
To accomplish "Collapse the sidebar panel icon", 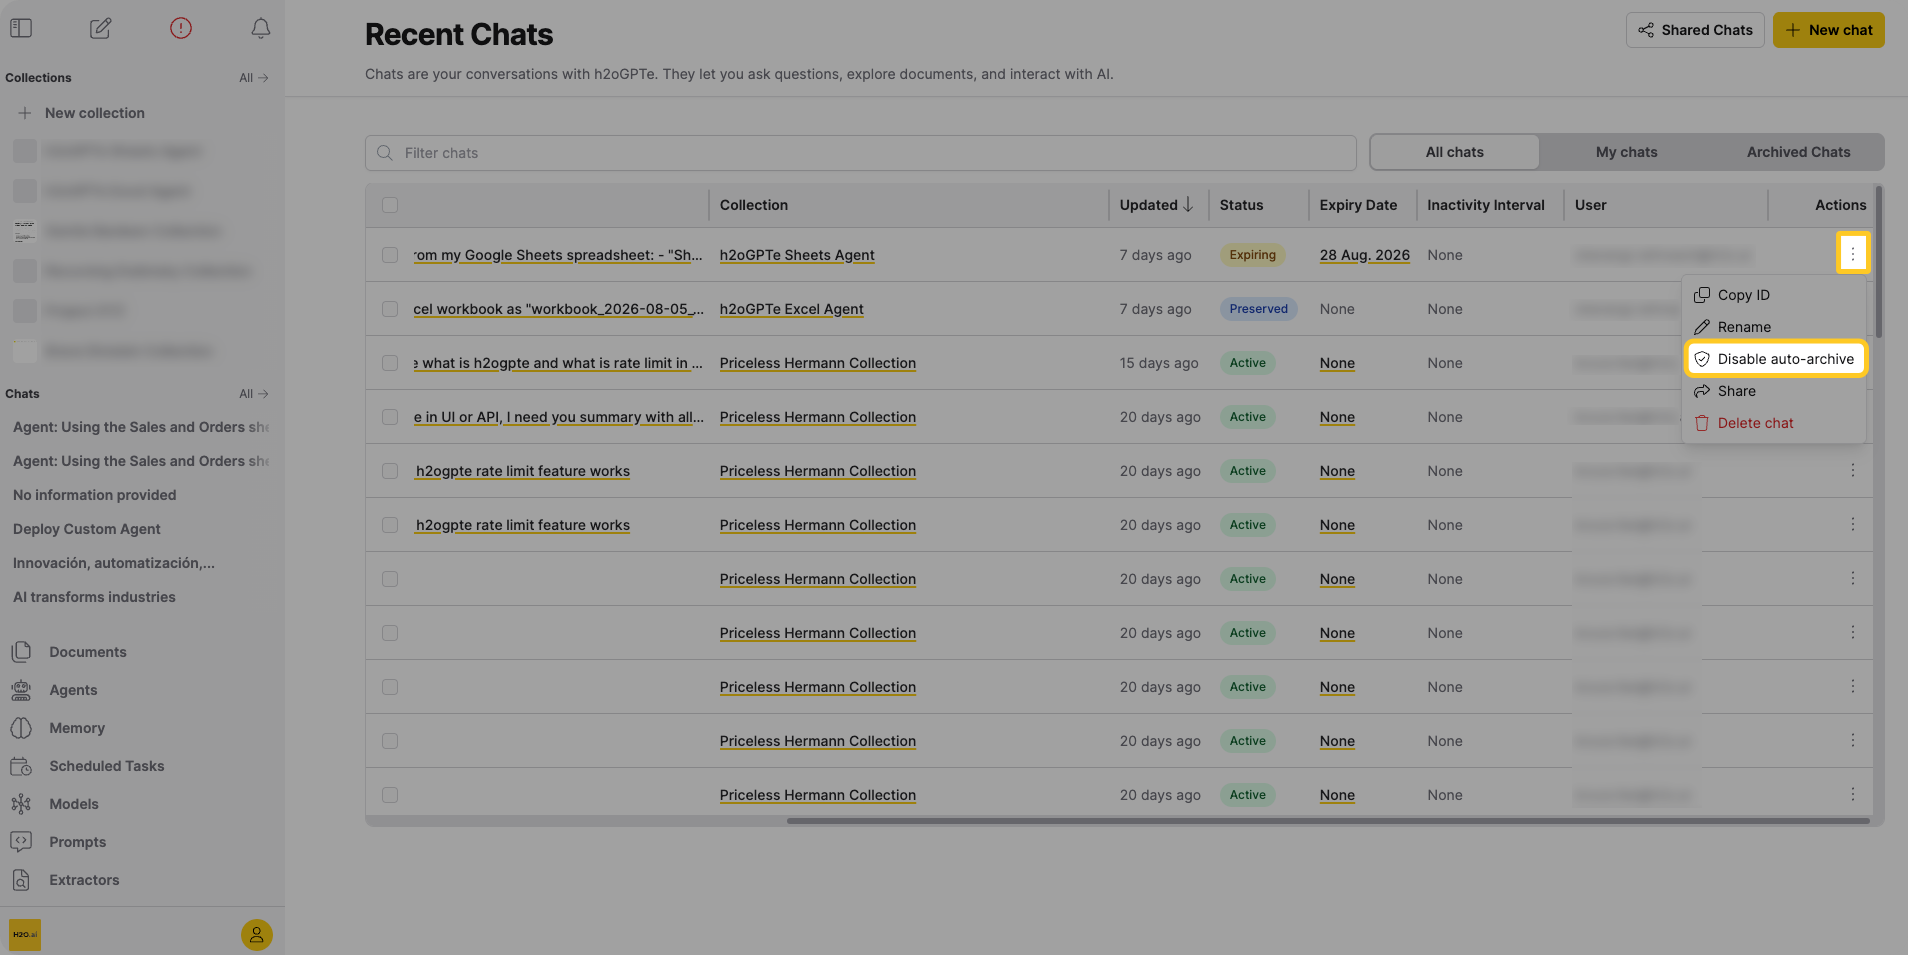I will pyautogui.click(x=21, y=28).
